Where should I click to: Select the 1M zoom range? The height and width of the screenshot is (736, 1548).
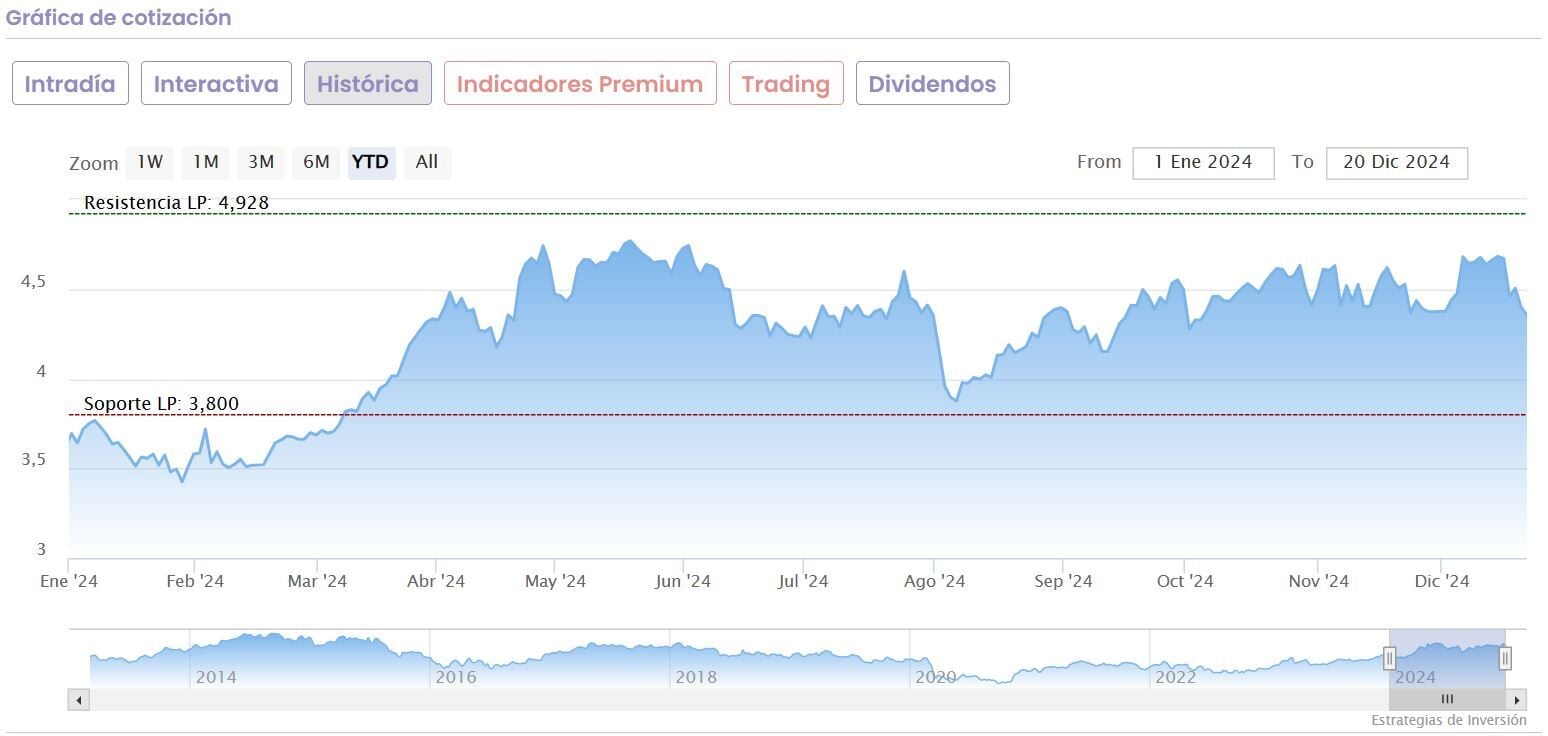click(x=206, y=162)
